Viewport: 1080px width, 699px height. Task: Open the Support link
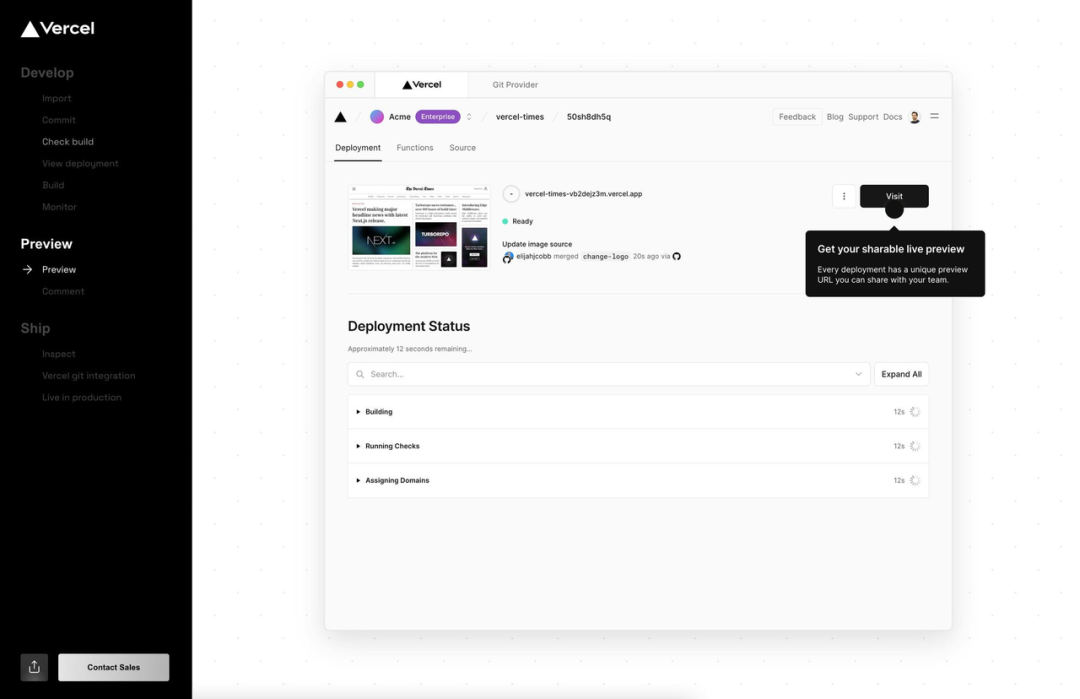pos(863,117)
